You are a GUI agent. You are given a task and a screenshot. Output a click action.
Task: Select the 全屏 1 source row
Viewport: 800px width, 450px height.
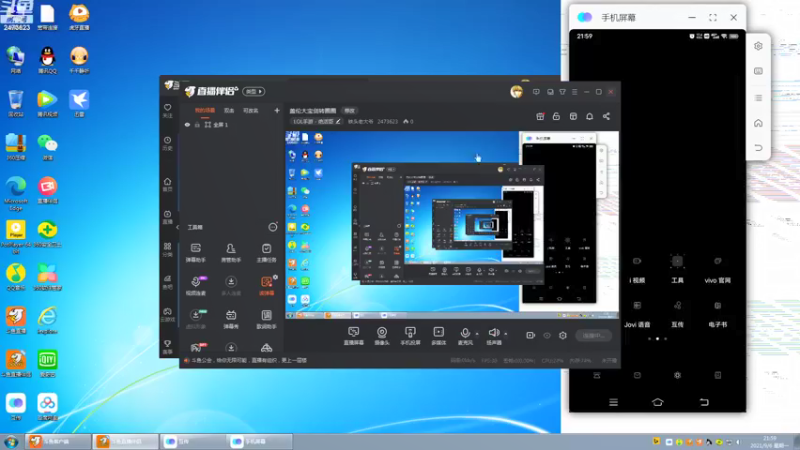231,124
